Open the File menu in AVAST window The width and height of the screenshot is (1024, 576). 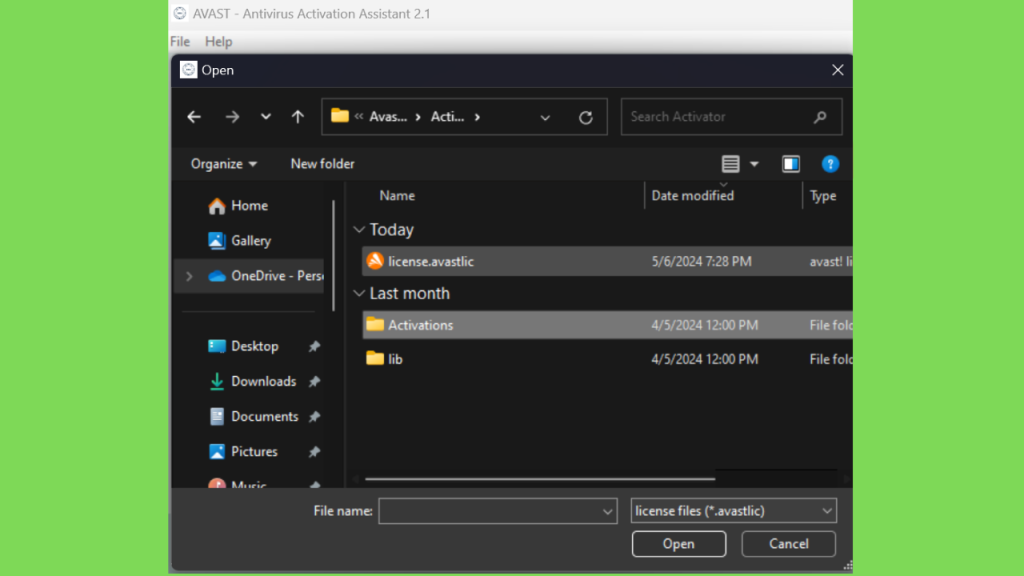point(180,41)
